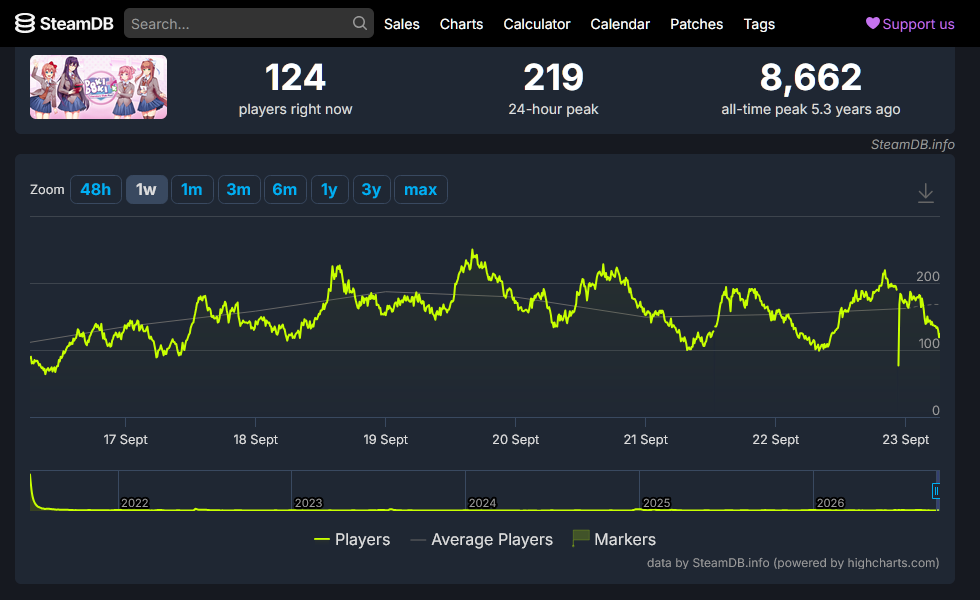Click the Patches navigation link
Screen dimensions: 980x600
coord(696,24)
